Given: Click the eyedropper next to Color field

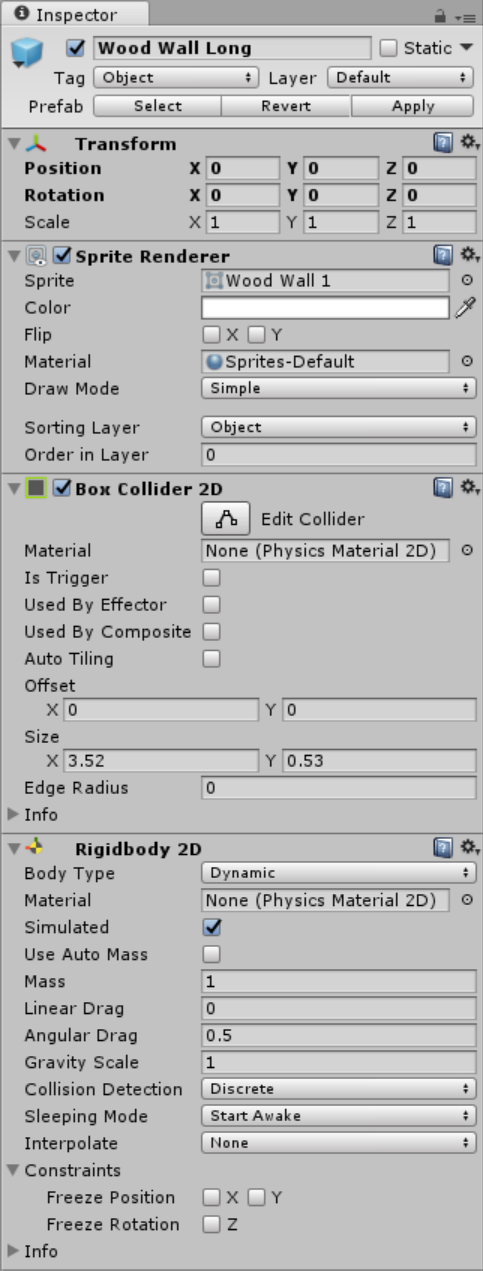Looking at the screenshot, I should coord(466,308).
